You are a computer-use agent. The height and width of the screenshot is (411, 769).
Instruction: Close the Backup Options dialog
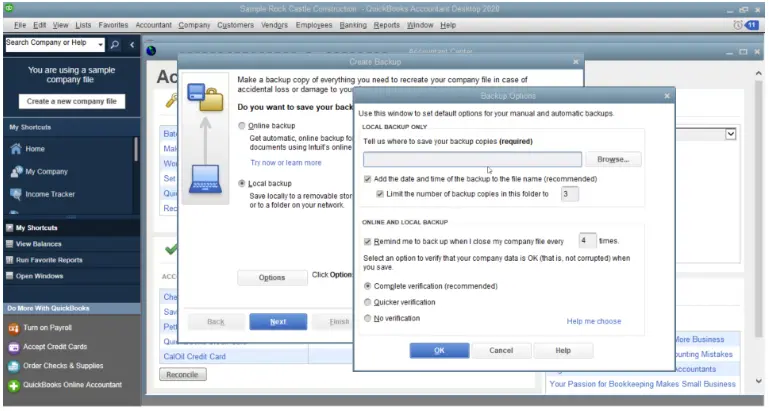click(666, 96)
